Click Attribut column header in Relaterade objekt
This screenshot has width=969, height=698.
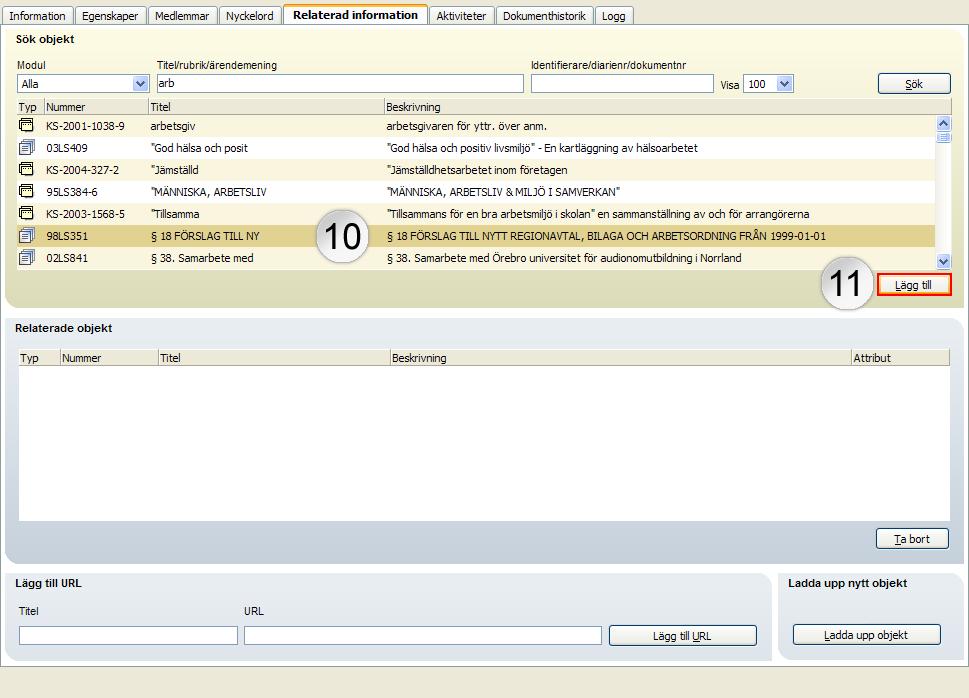click(900, 358)
